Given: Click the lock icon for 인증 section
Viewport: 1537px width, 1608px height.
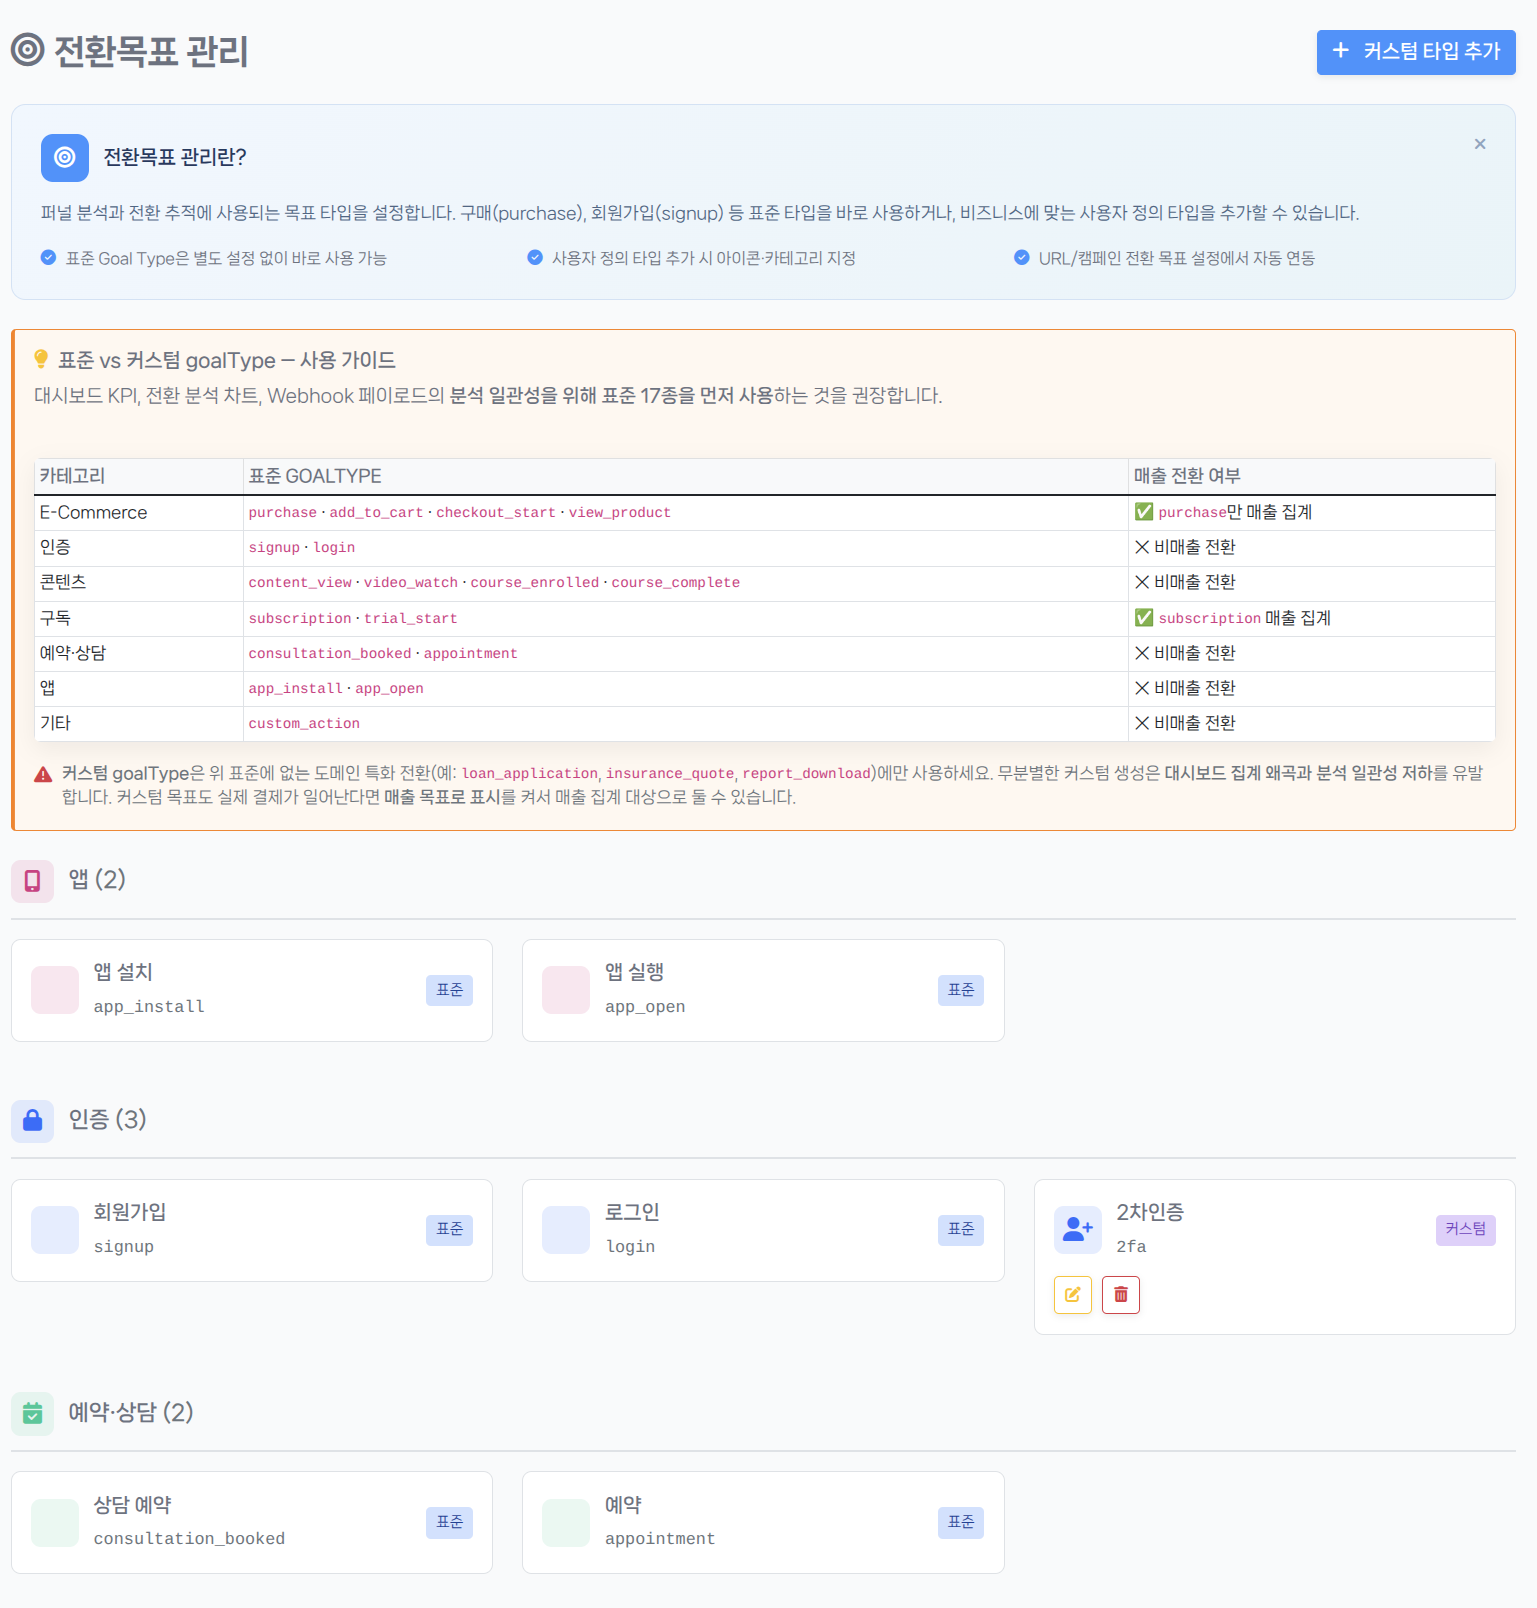Looking at the screenshot, I should (33, 1120).
